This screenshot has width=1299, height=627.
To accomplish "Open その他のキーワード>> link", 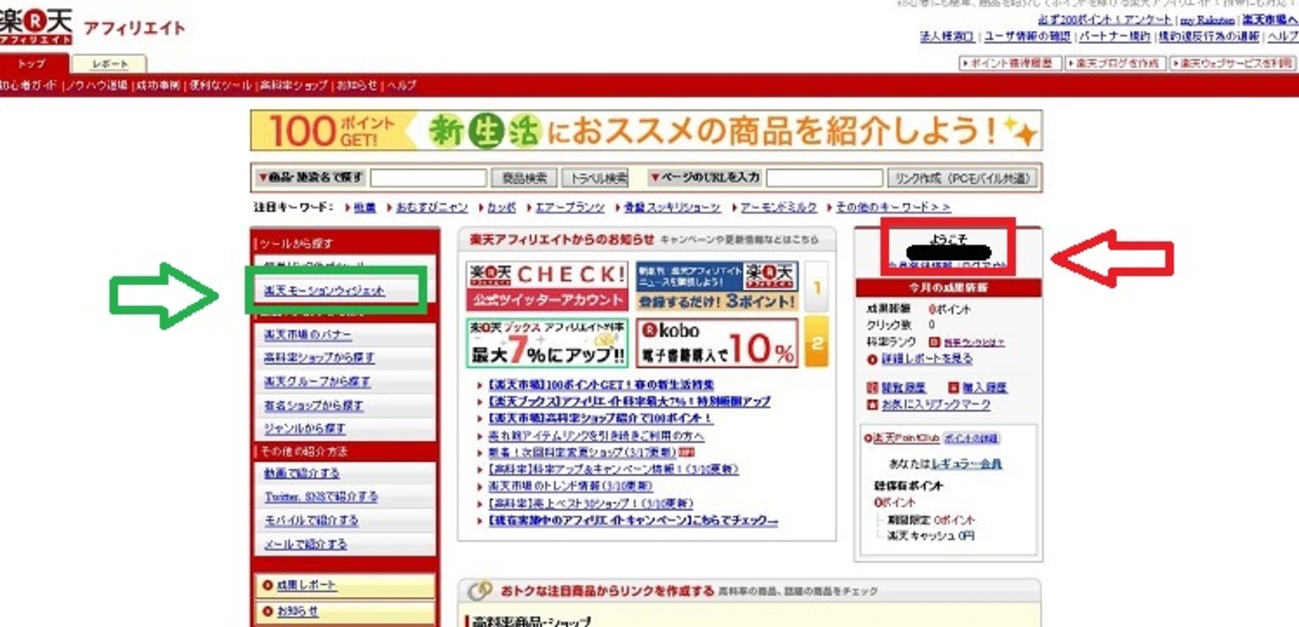I will pos(893,207).
